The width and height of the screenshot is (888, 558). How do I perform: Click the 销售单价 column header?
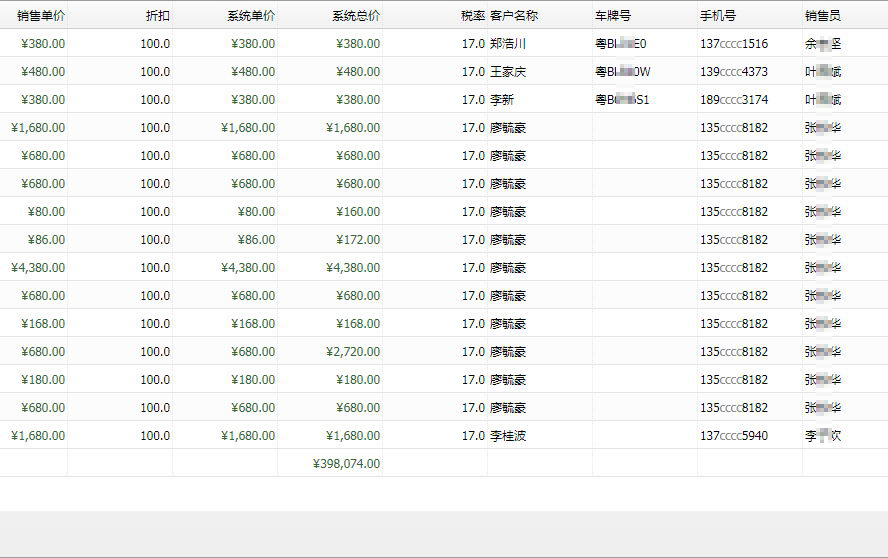[x=40, y=16]
